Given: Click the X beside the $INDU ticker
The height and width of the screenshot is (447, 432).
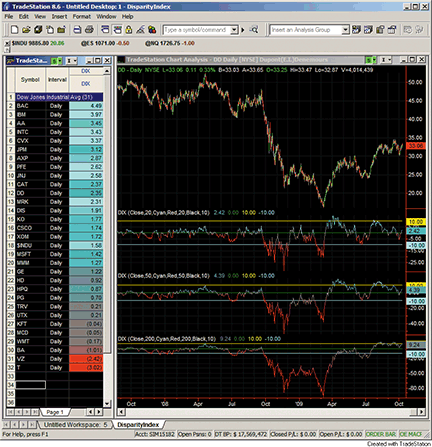Looking at the screenshot, I should [7, 43].
